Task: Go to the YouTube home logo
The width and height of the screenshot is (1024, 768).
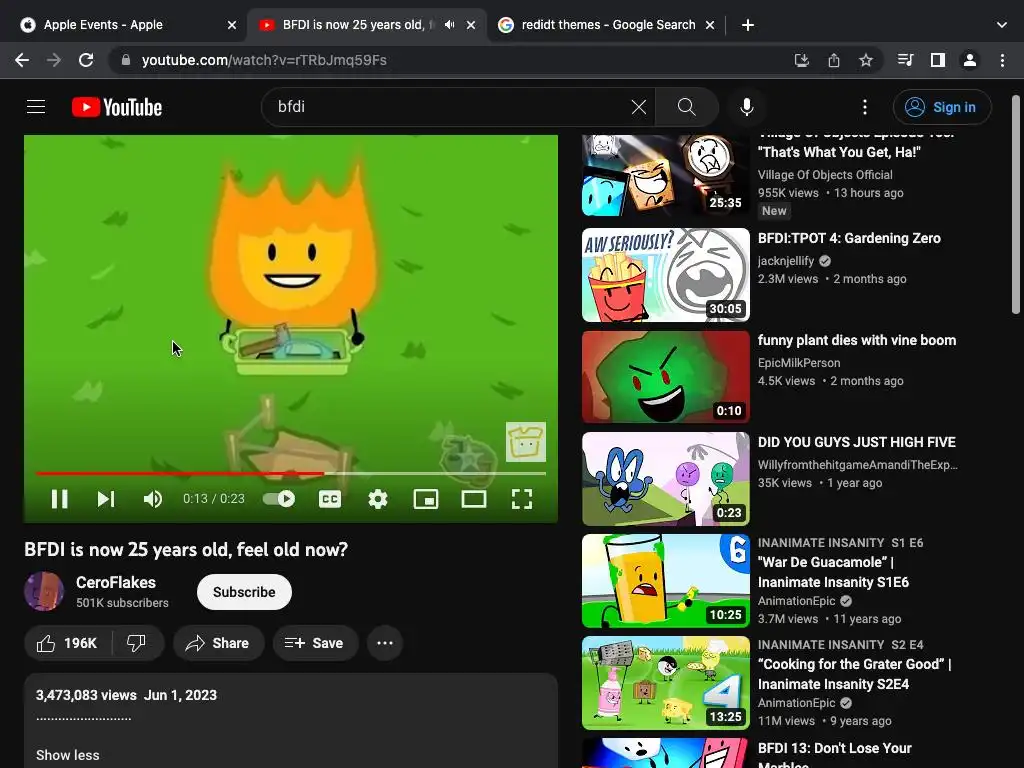Action: pyautogui.click(x=117, y=107)
